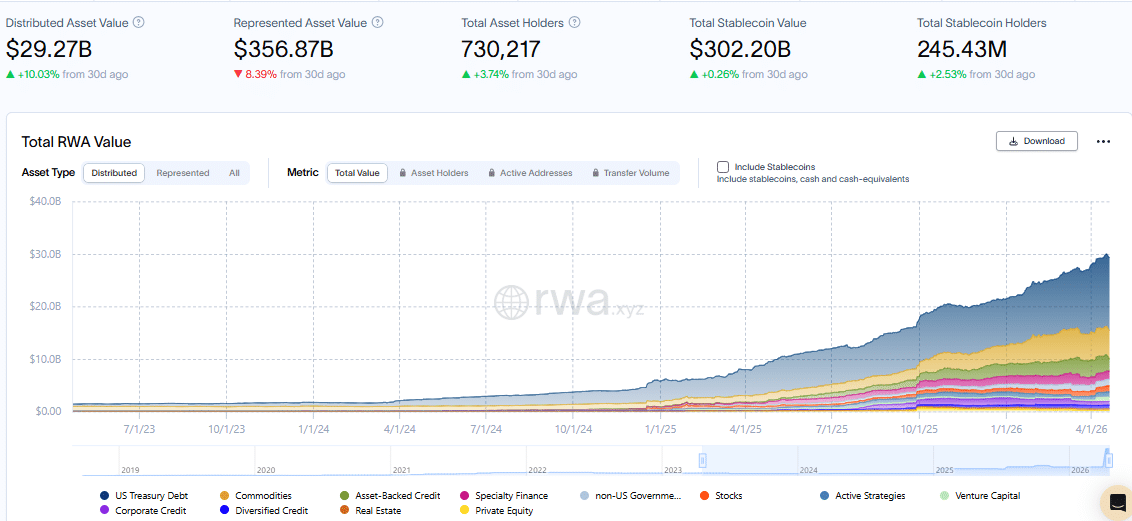Select the Represented asset type tab
The height and width of the screenshot is (521, 1132).
pos(183,173)
